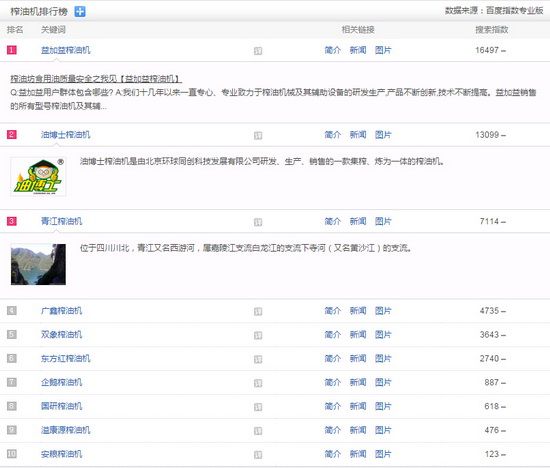Screen dimensions: 550x468
Task: Click 新闻 for 油博士榨油机
Action: click(x=358, y=135)
